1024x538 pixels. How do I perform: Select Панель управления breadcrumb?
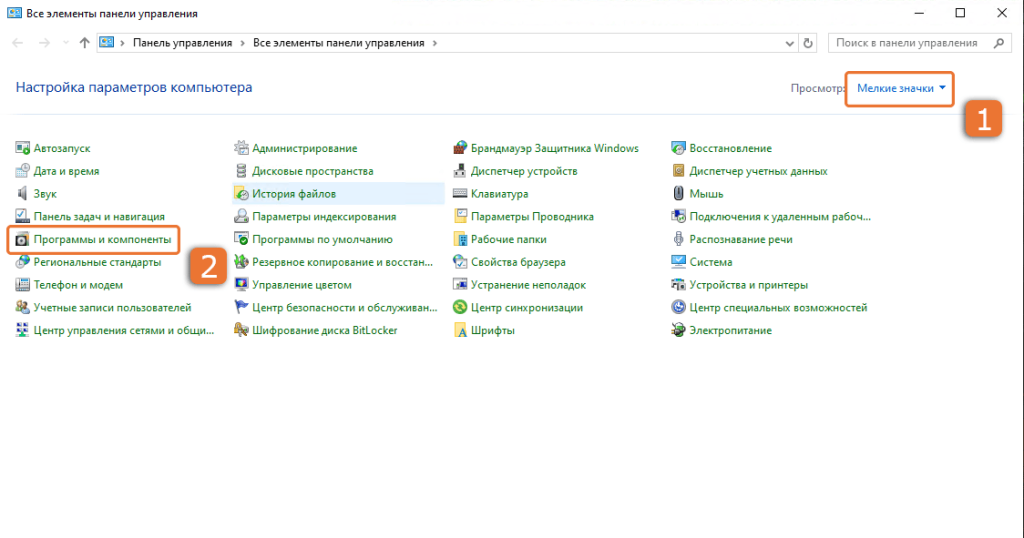pos(182,43)
